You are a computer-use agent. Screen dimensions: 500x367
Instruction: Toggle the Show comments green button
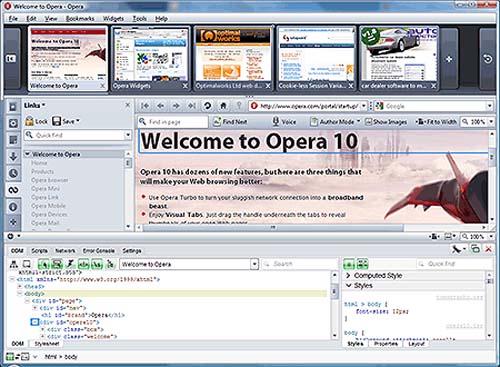(x=84, y=264)
